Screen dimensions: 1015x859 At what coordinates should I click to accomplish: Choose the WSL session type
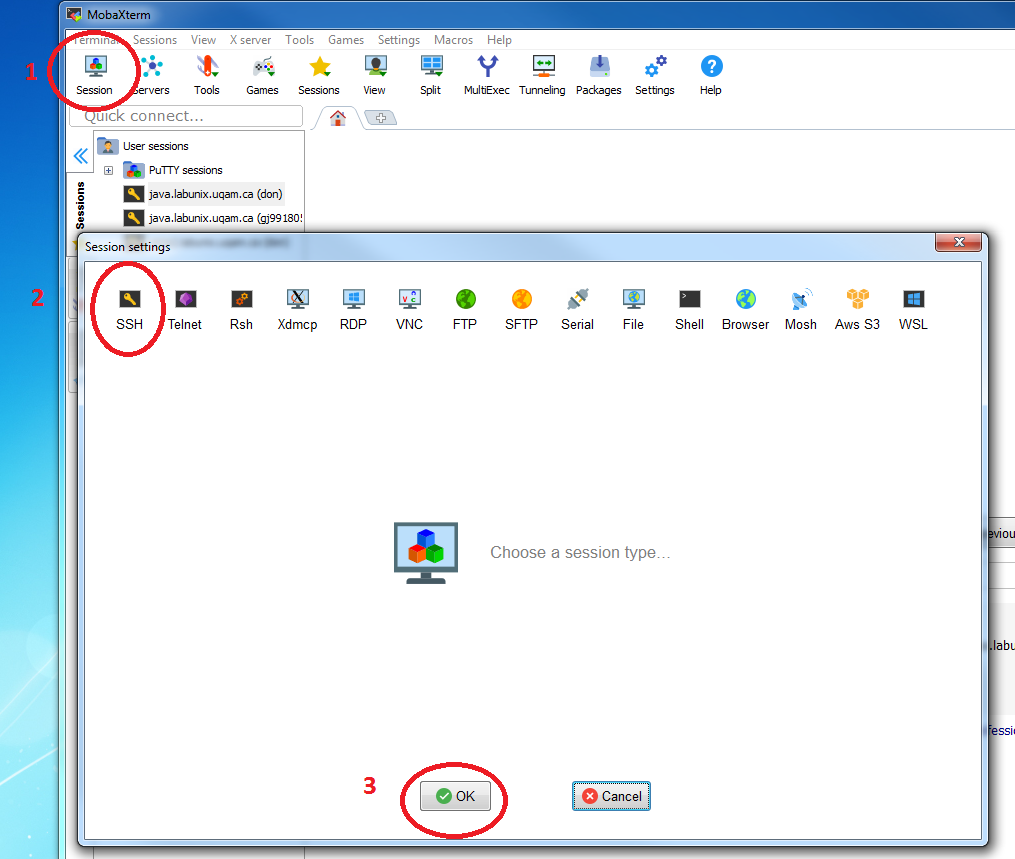tap(913, 309)
